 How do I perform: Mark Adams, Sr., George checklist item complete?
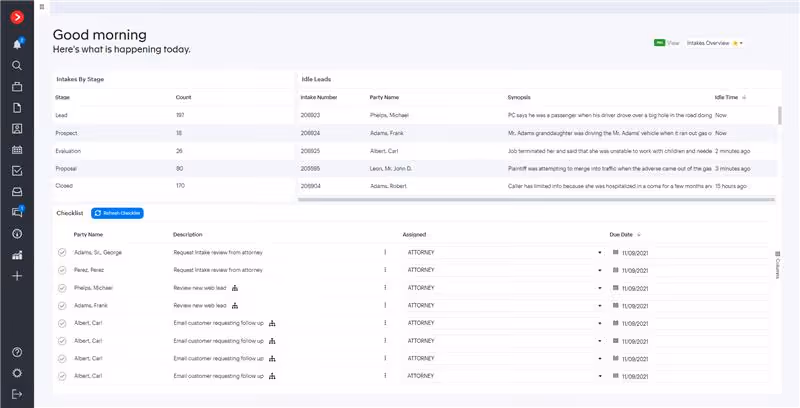pyautogui.click(x=62, y=252)
